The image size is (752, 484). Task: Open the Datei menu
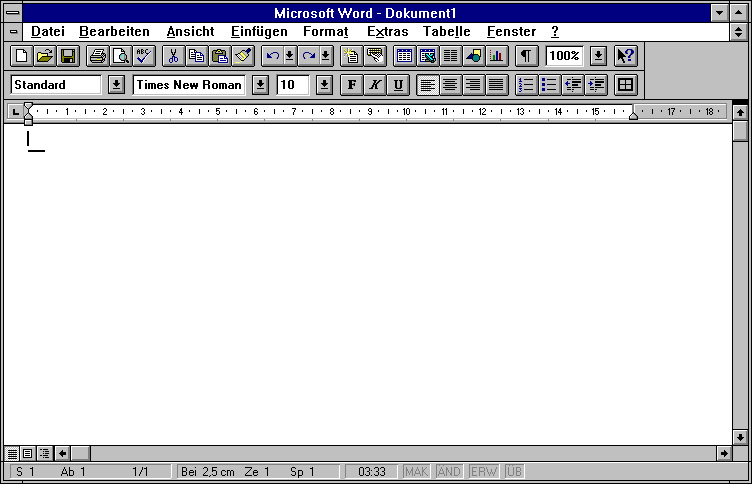(x=47, y=32)
